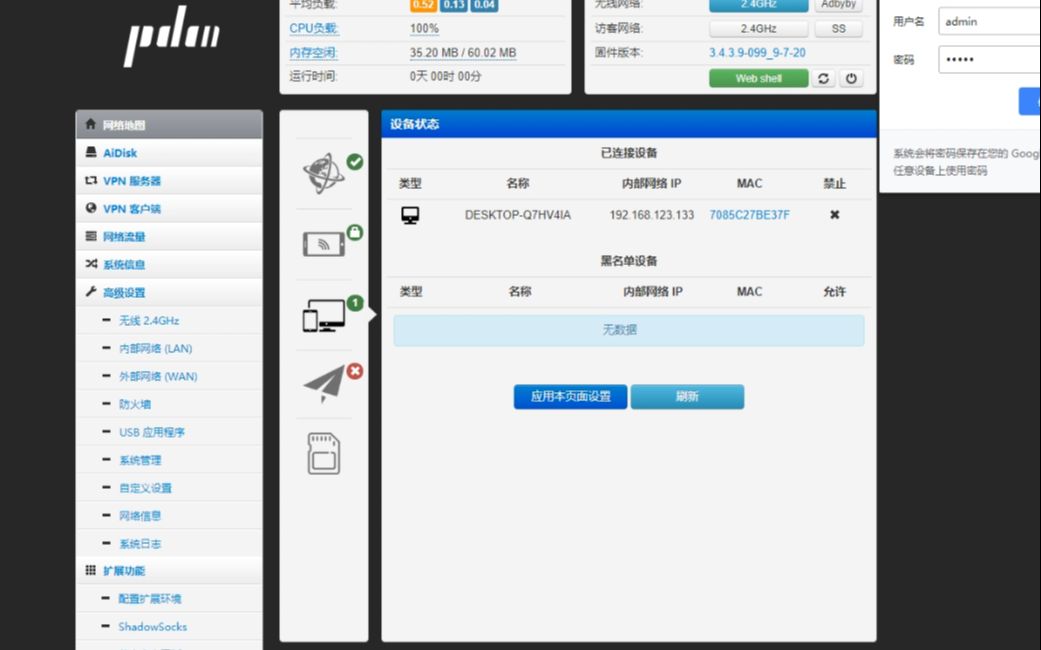Click the refresh icon beside Web shell
This screenshot has width=1041, height=650.
coord(822,77)
